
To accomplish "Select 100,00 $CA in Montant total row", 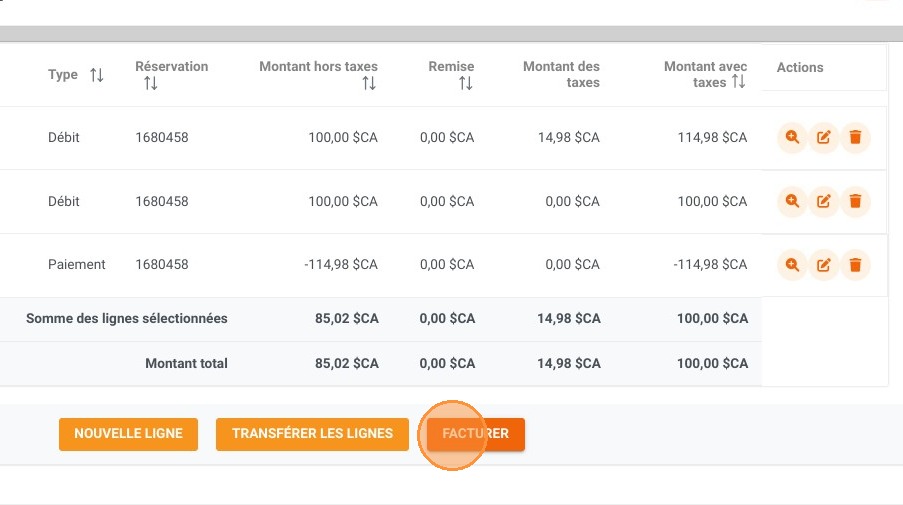I will pyautogui.click(x=712, y=363).
